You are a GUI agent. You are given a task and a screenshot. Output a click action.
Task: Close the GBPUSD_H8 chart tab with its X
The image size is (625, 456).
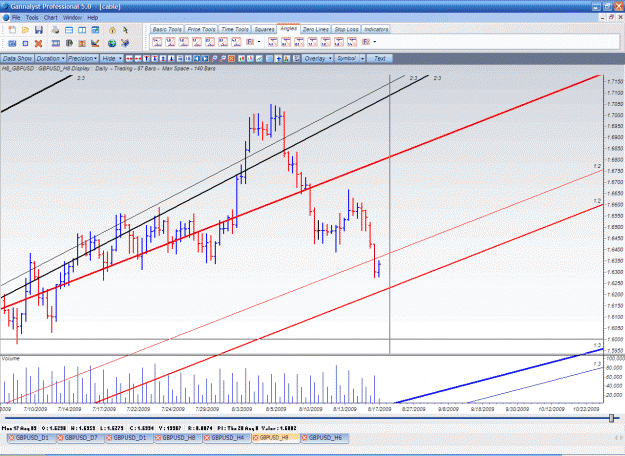pos(158,438)
